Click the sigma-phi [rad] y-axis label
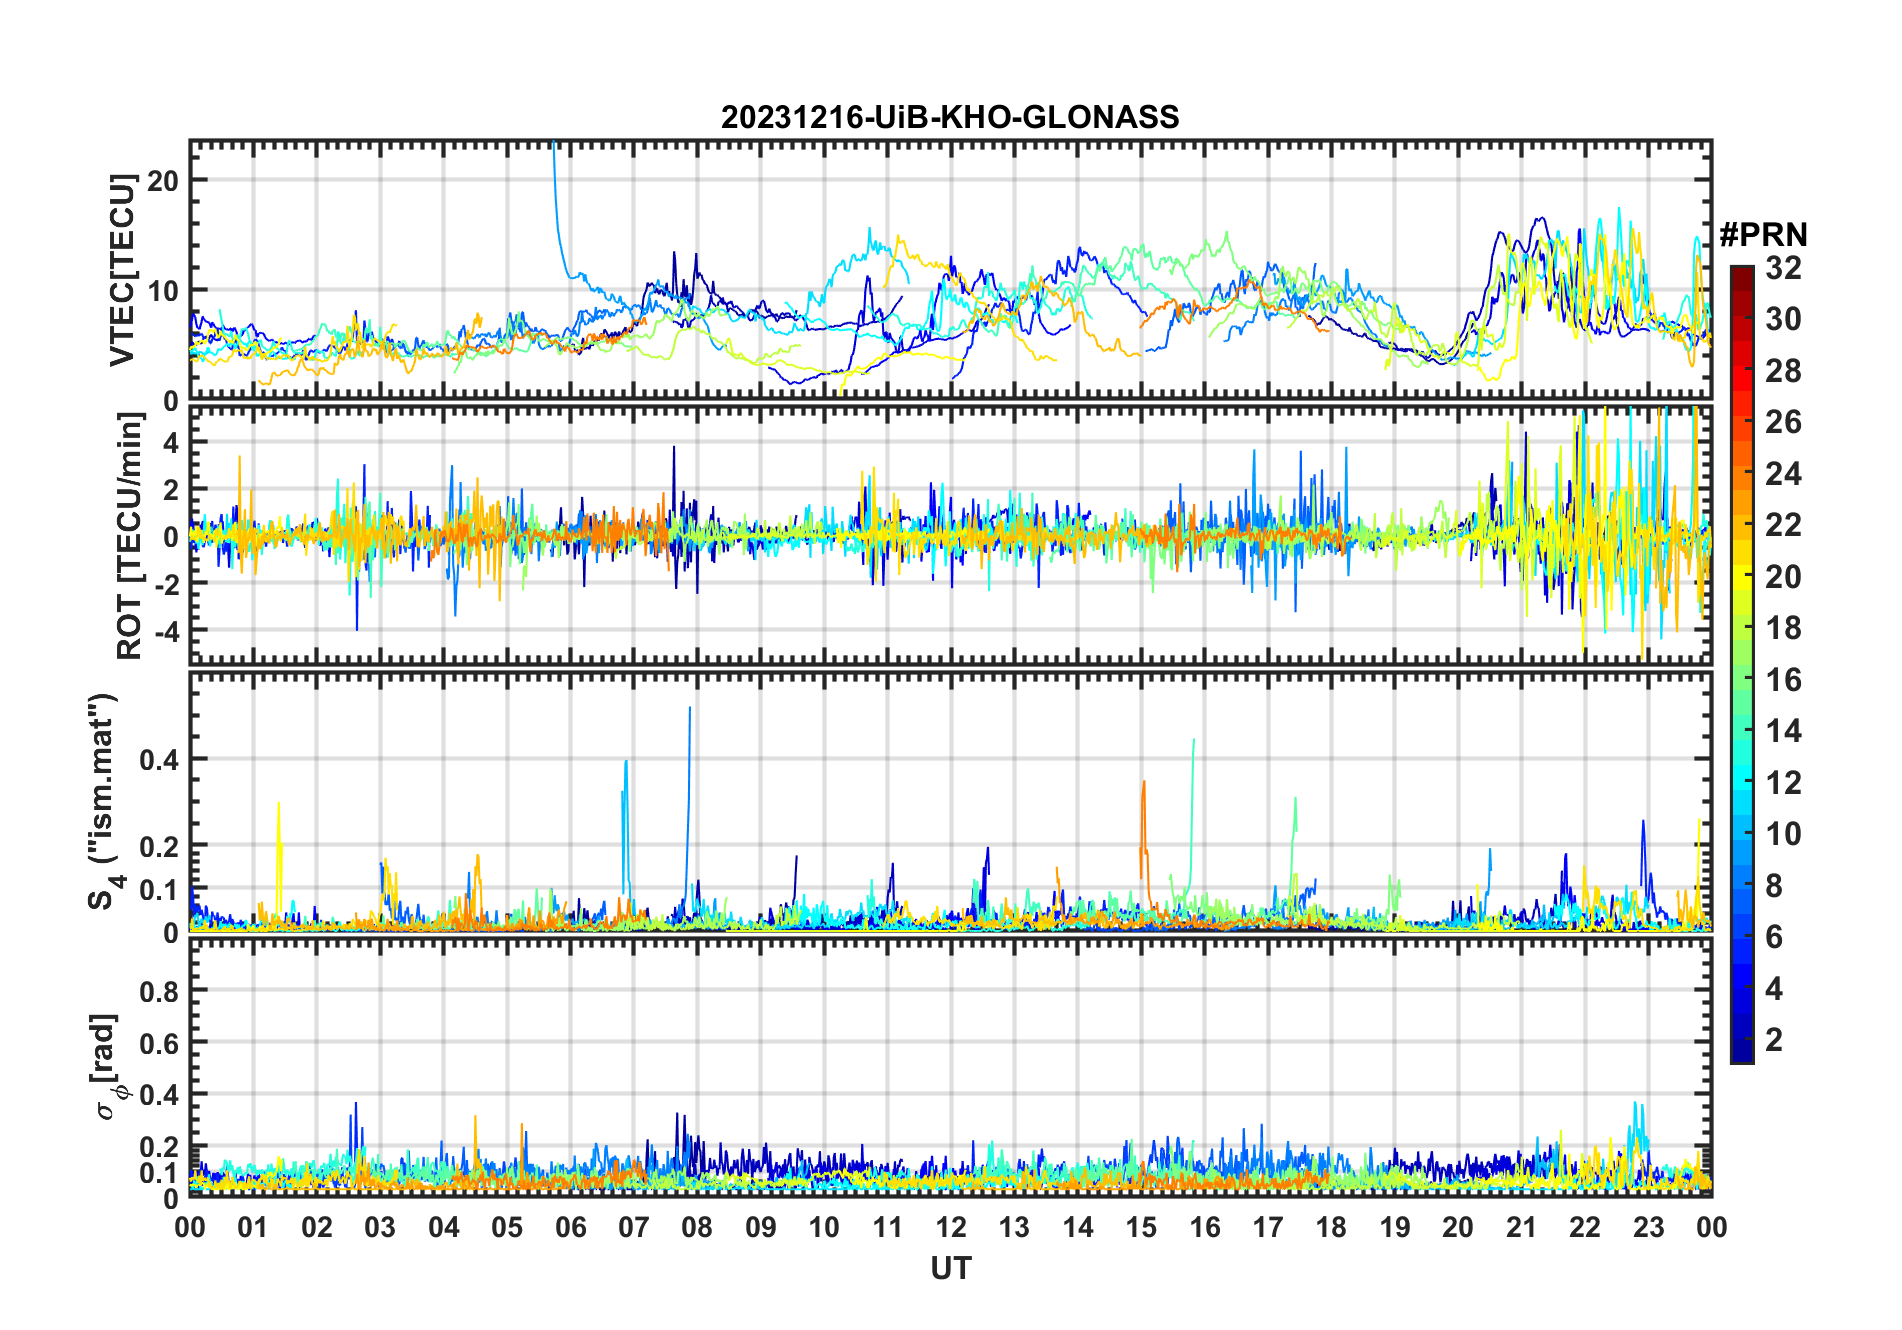Viewport: 1902px width, 1330px height. 108,1066
